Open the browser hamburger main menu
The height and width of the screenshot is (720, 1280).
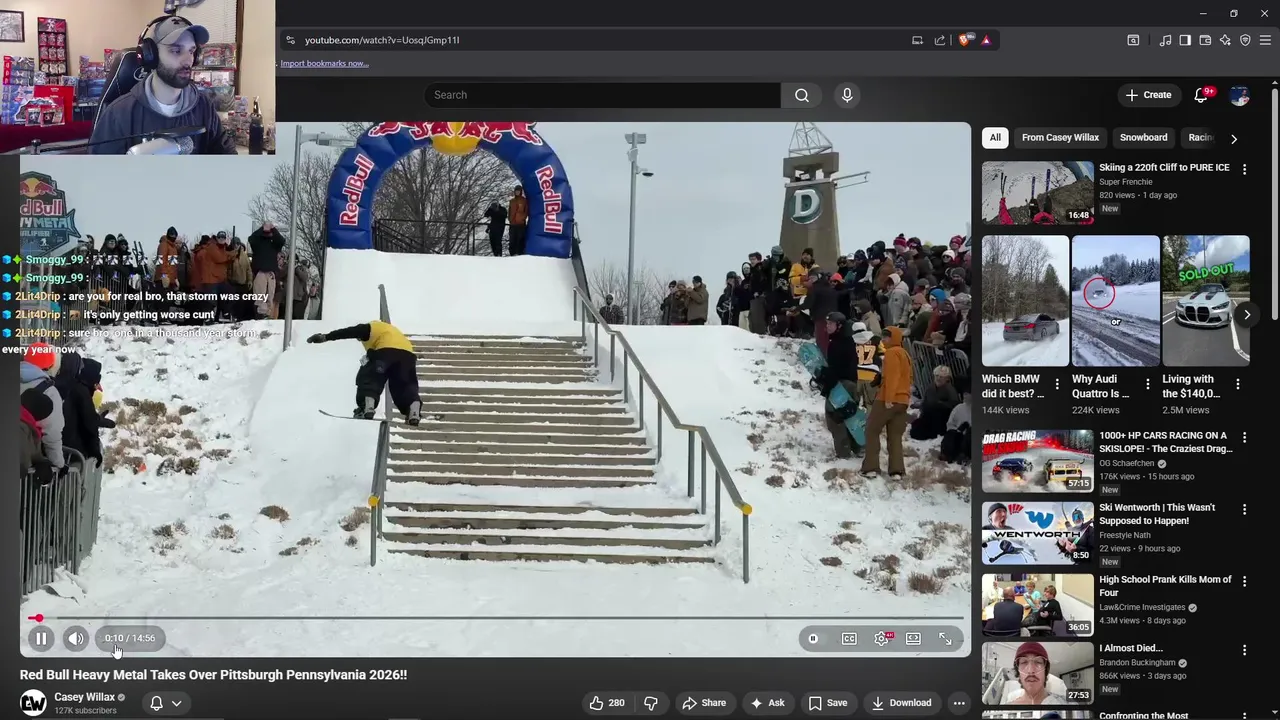(1265, 40)
